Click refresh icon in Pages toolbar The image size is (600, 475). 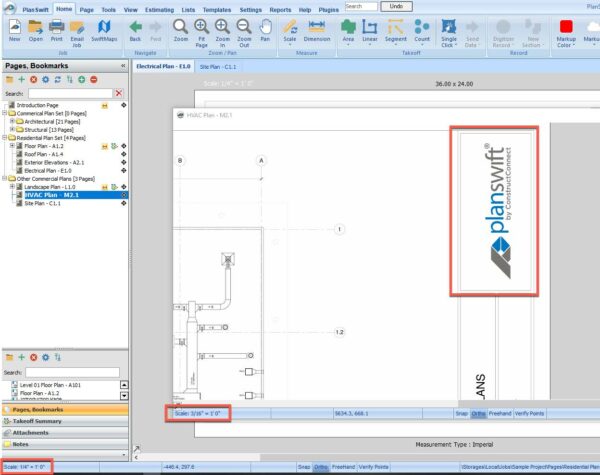point(57,80)
